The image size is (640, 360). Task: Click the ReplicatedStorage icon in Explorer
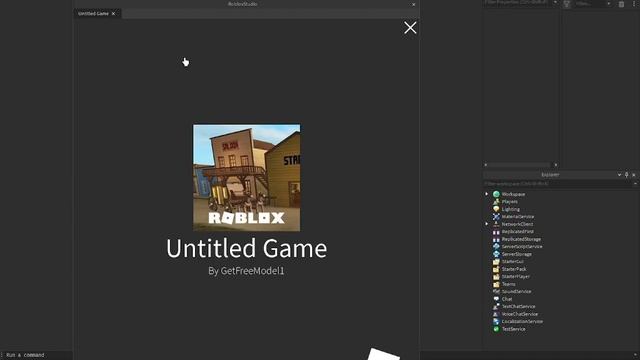click(x=496, y=239)
